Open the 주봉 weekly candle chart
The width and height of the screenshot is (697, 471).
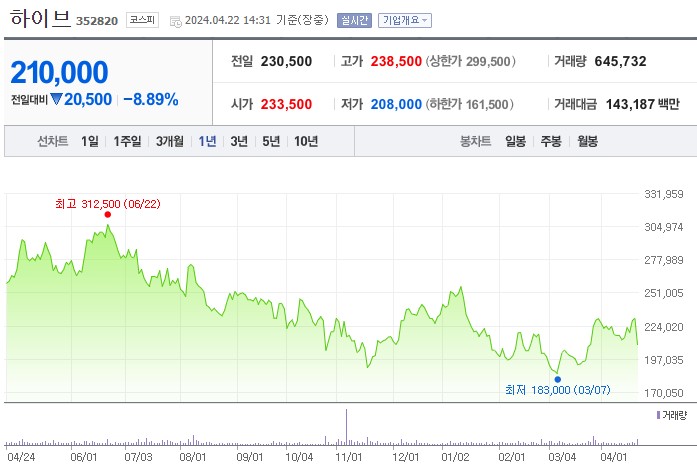tap(551, 141)
